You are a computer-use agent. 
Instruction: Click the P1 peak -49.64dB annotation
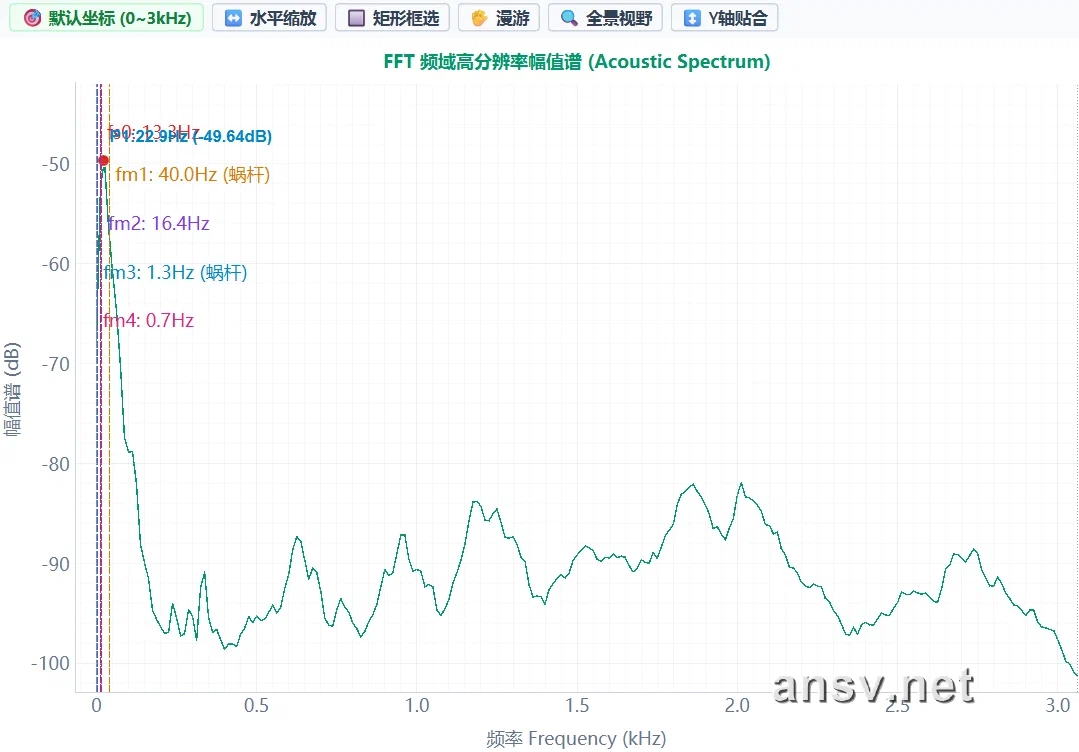(x=191, y=136)
